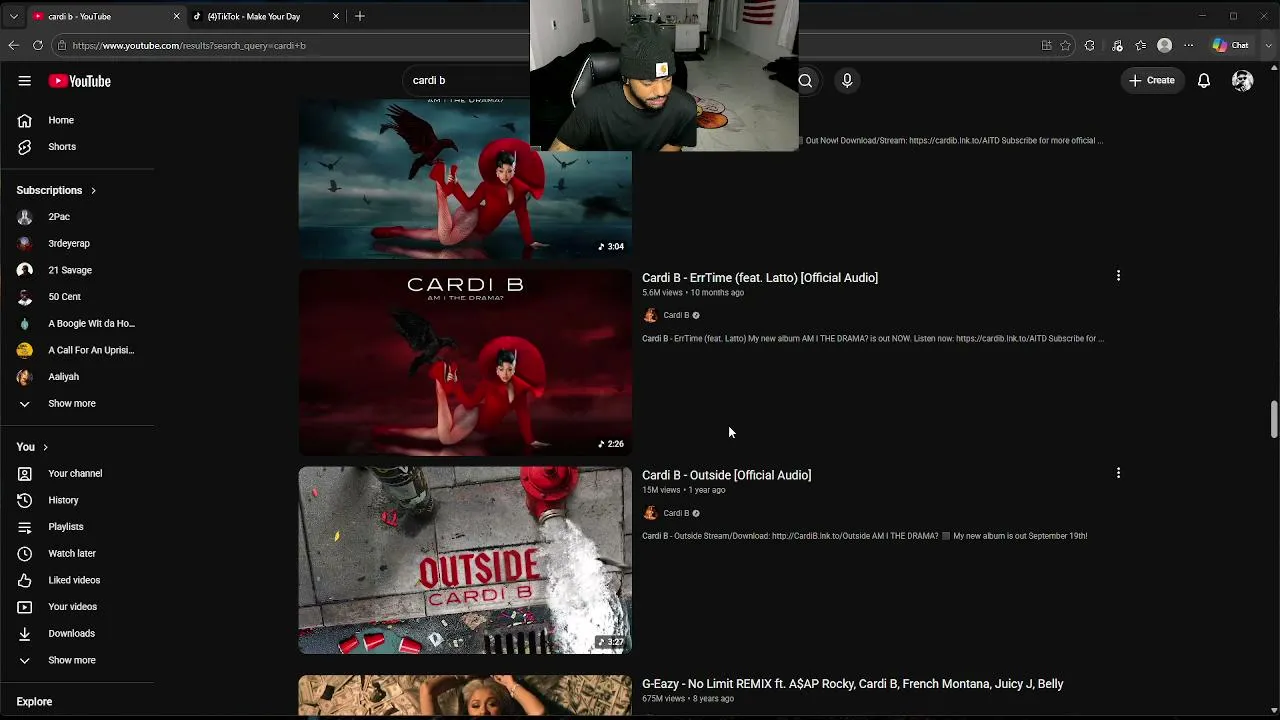1280x720 pixels.
Task: Click the browser address bar URL
Action: coord(189,45)
